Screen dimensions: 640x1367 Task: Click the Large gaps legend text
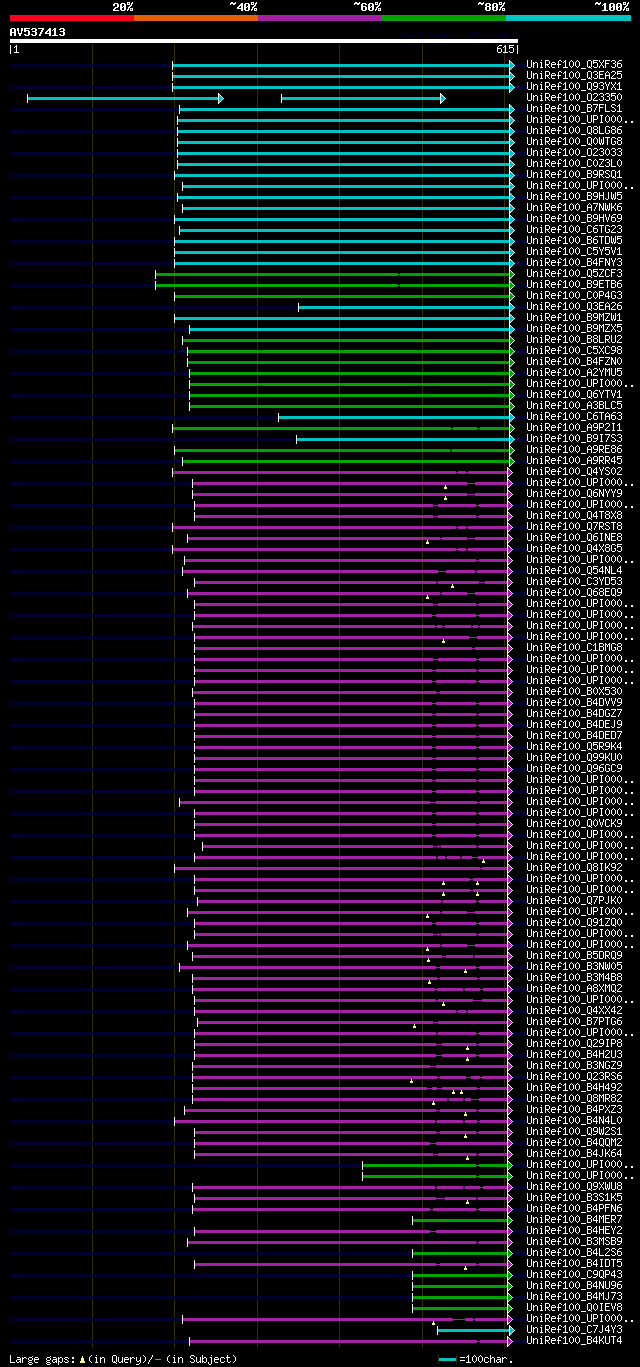tap(123, 1359)
